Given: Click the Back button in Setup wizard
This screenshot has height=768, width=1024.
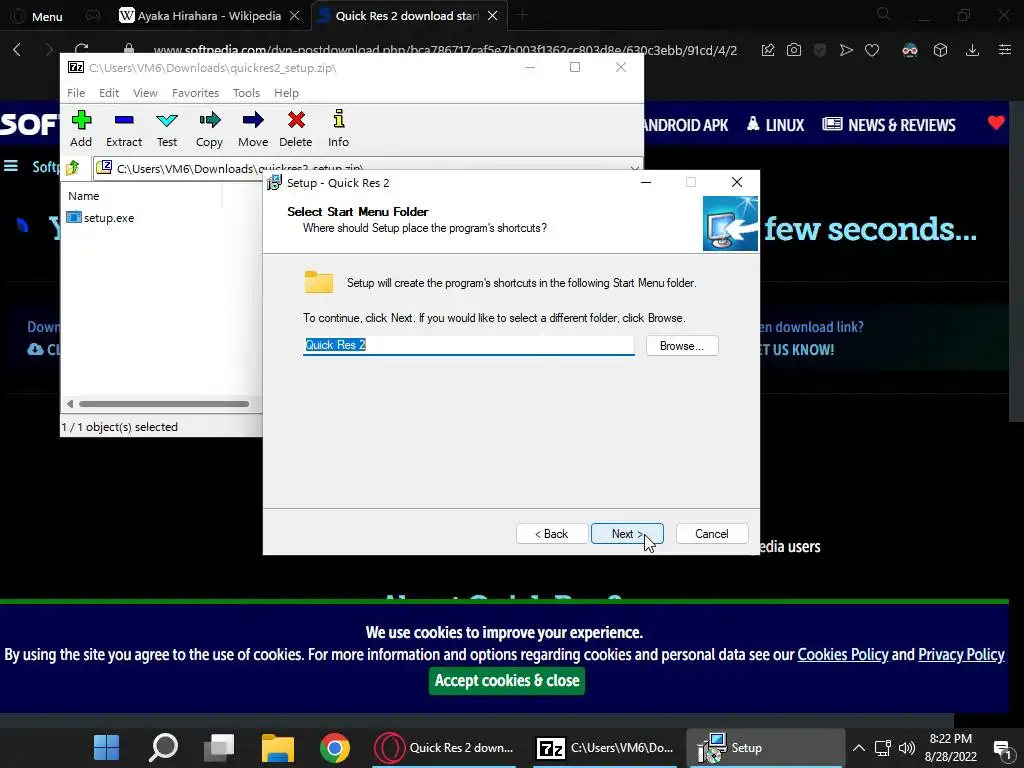Looking at the screenshot, I should coord(552,534).
